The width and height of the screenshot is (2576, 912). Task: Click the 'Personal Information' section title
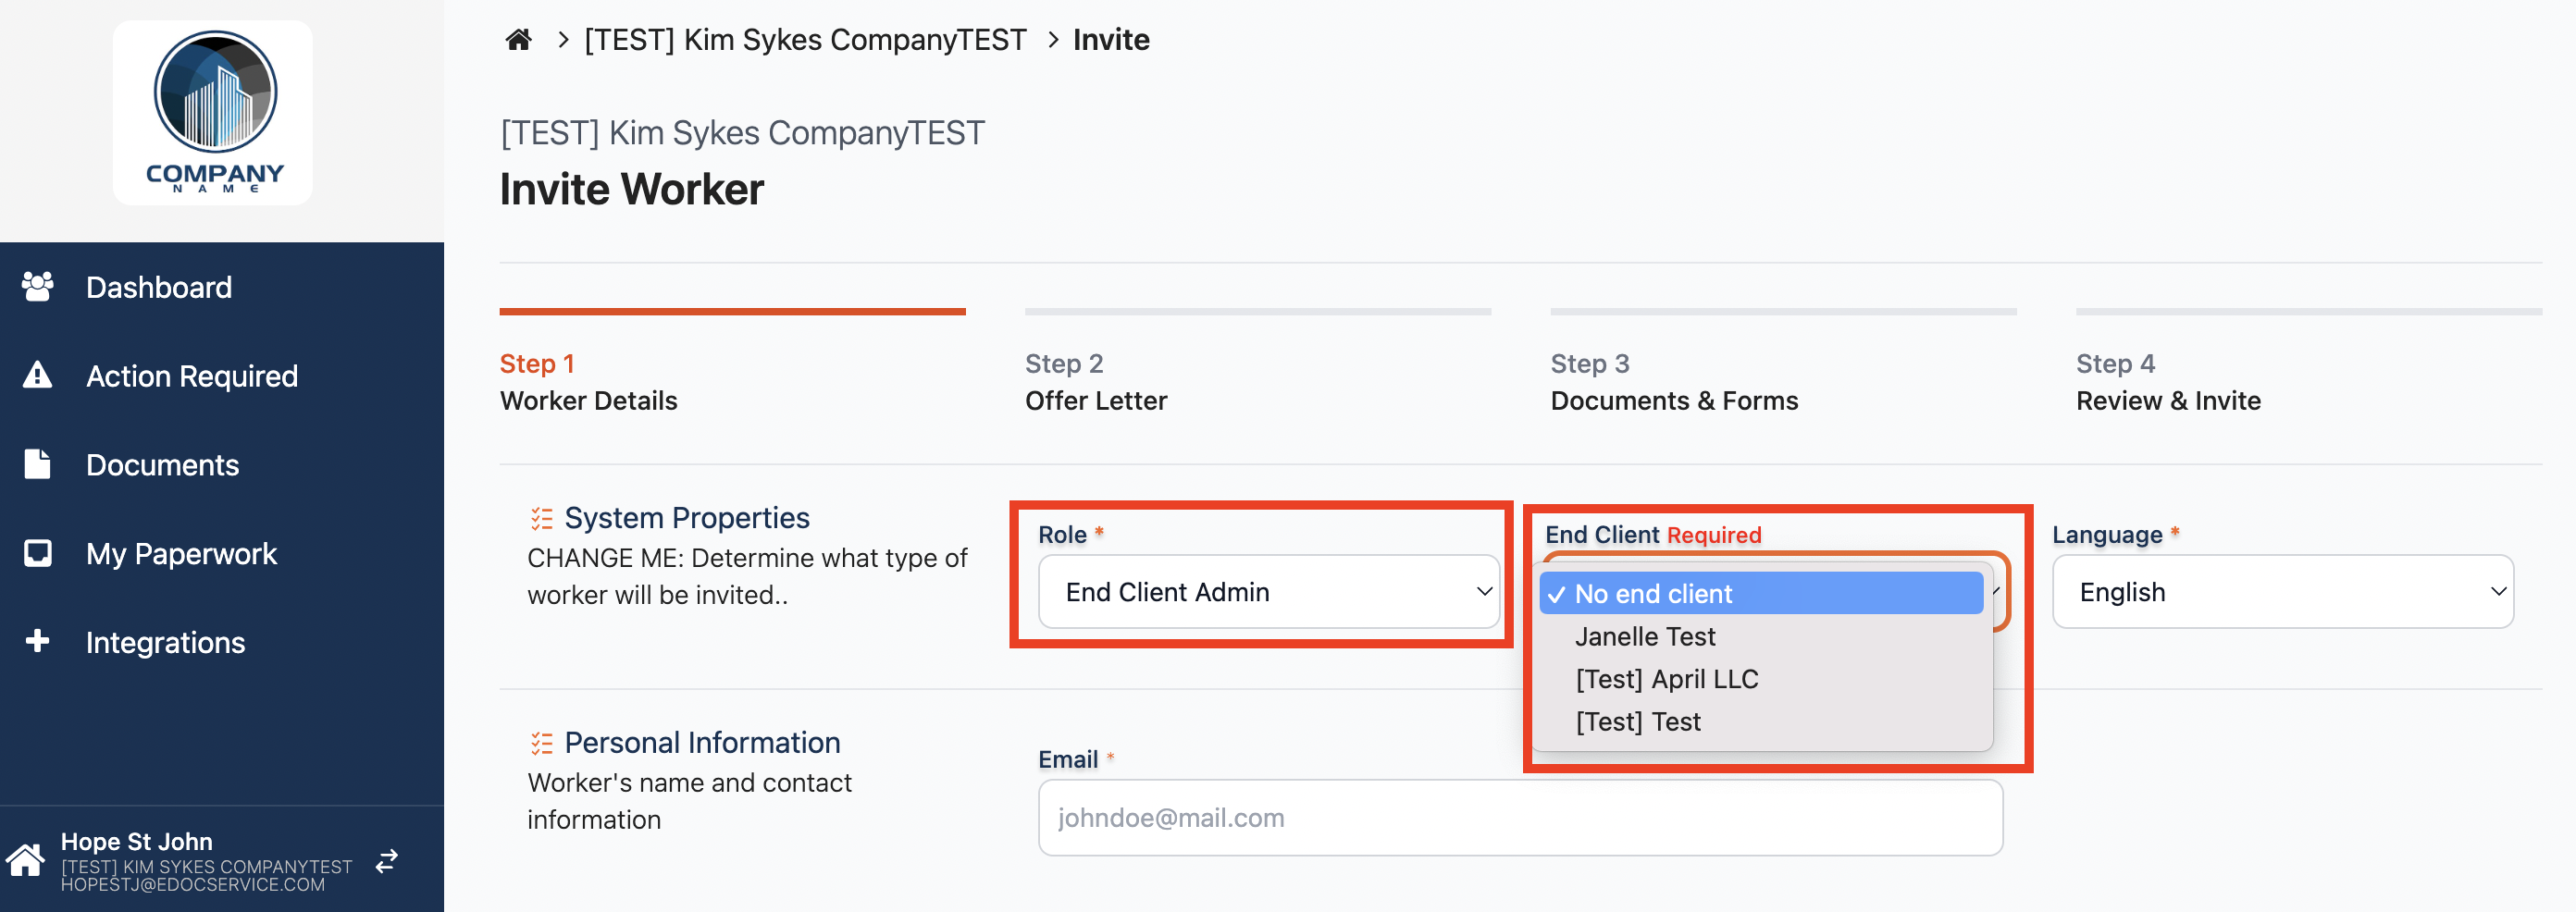point(702,743)
